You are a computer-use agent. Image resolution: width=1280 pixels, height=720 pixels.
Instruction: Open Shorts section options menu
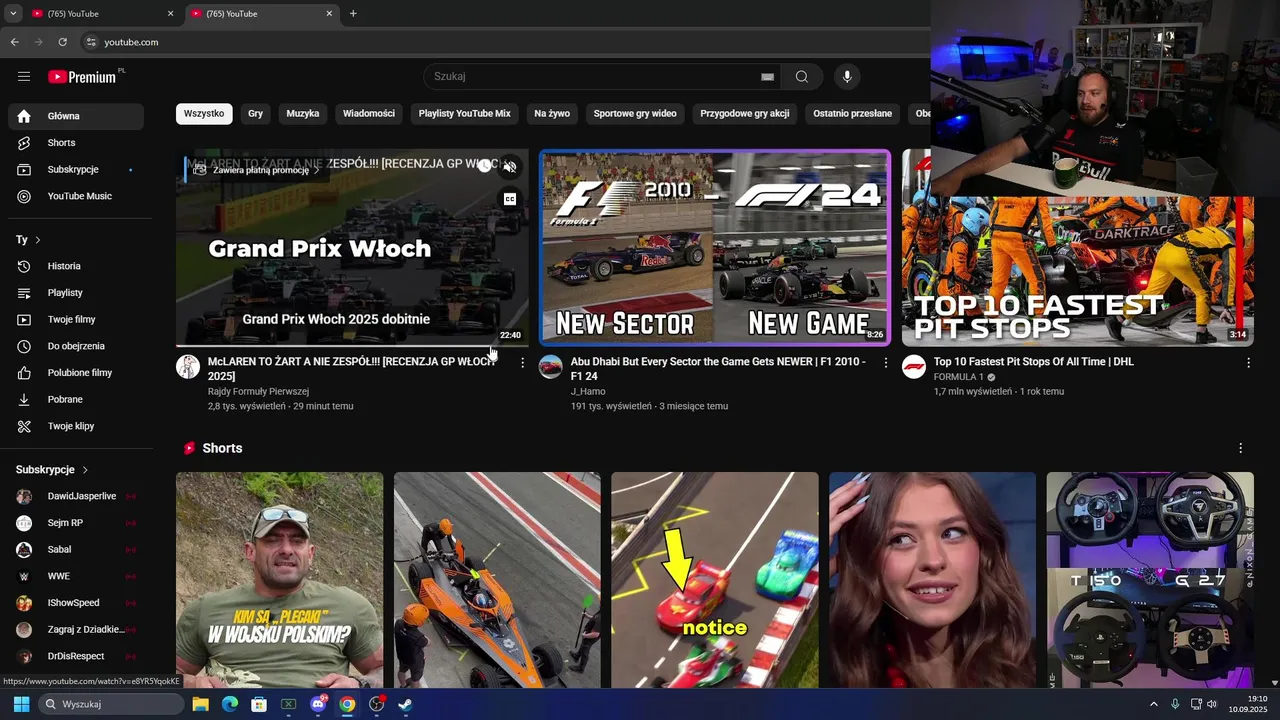coord(1241,448)
